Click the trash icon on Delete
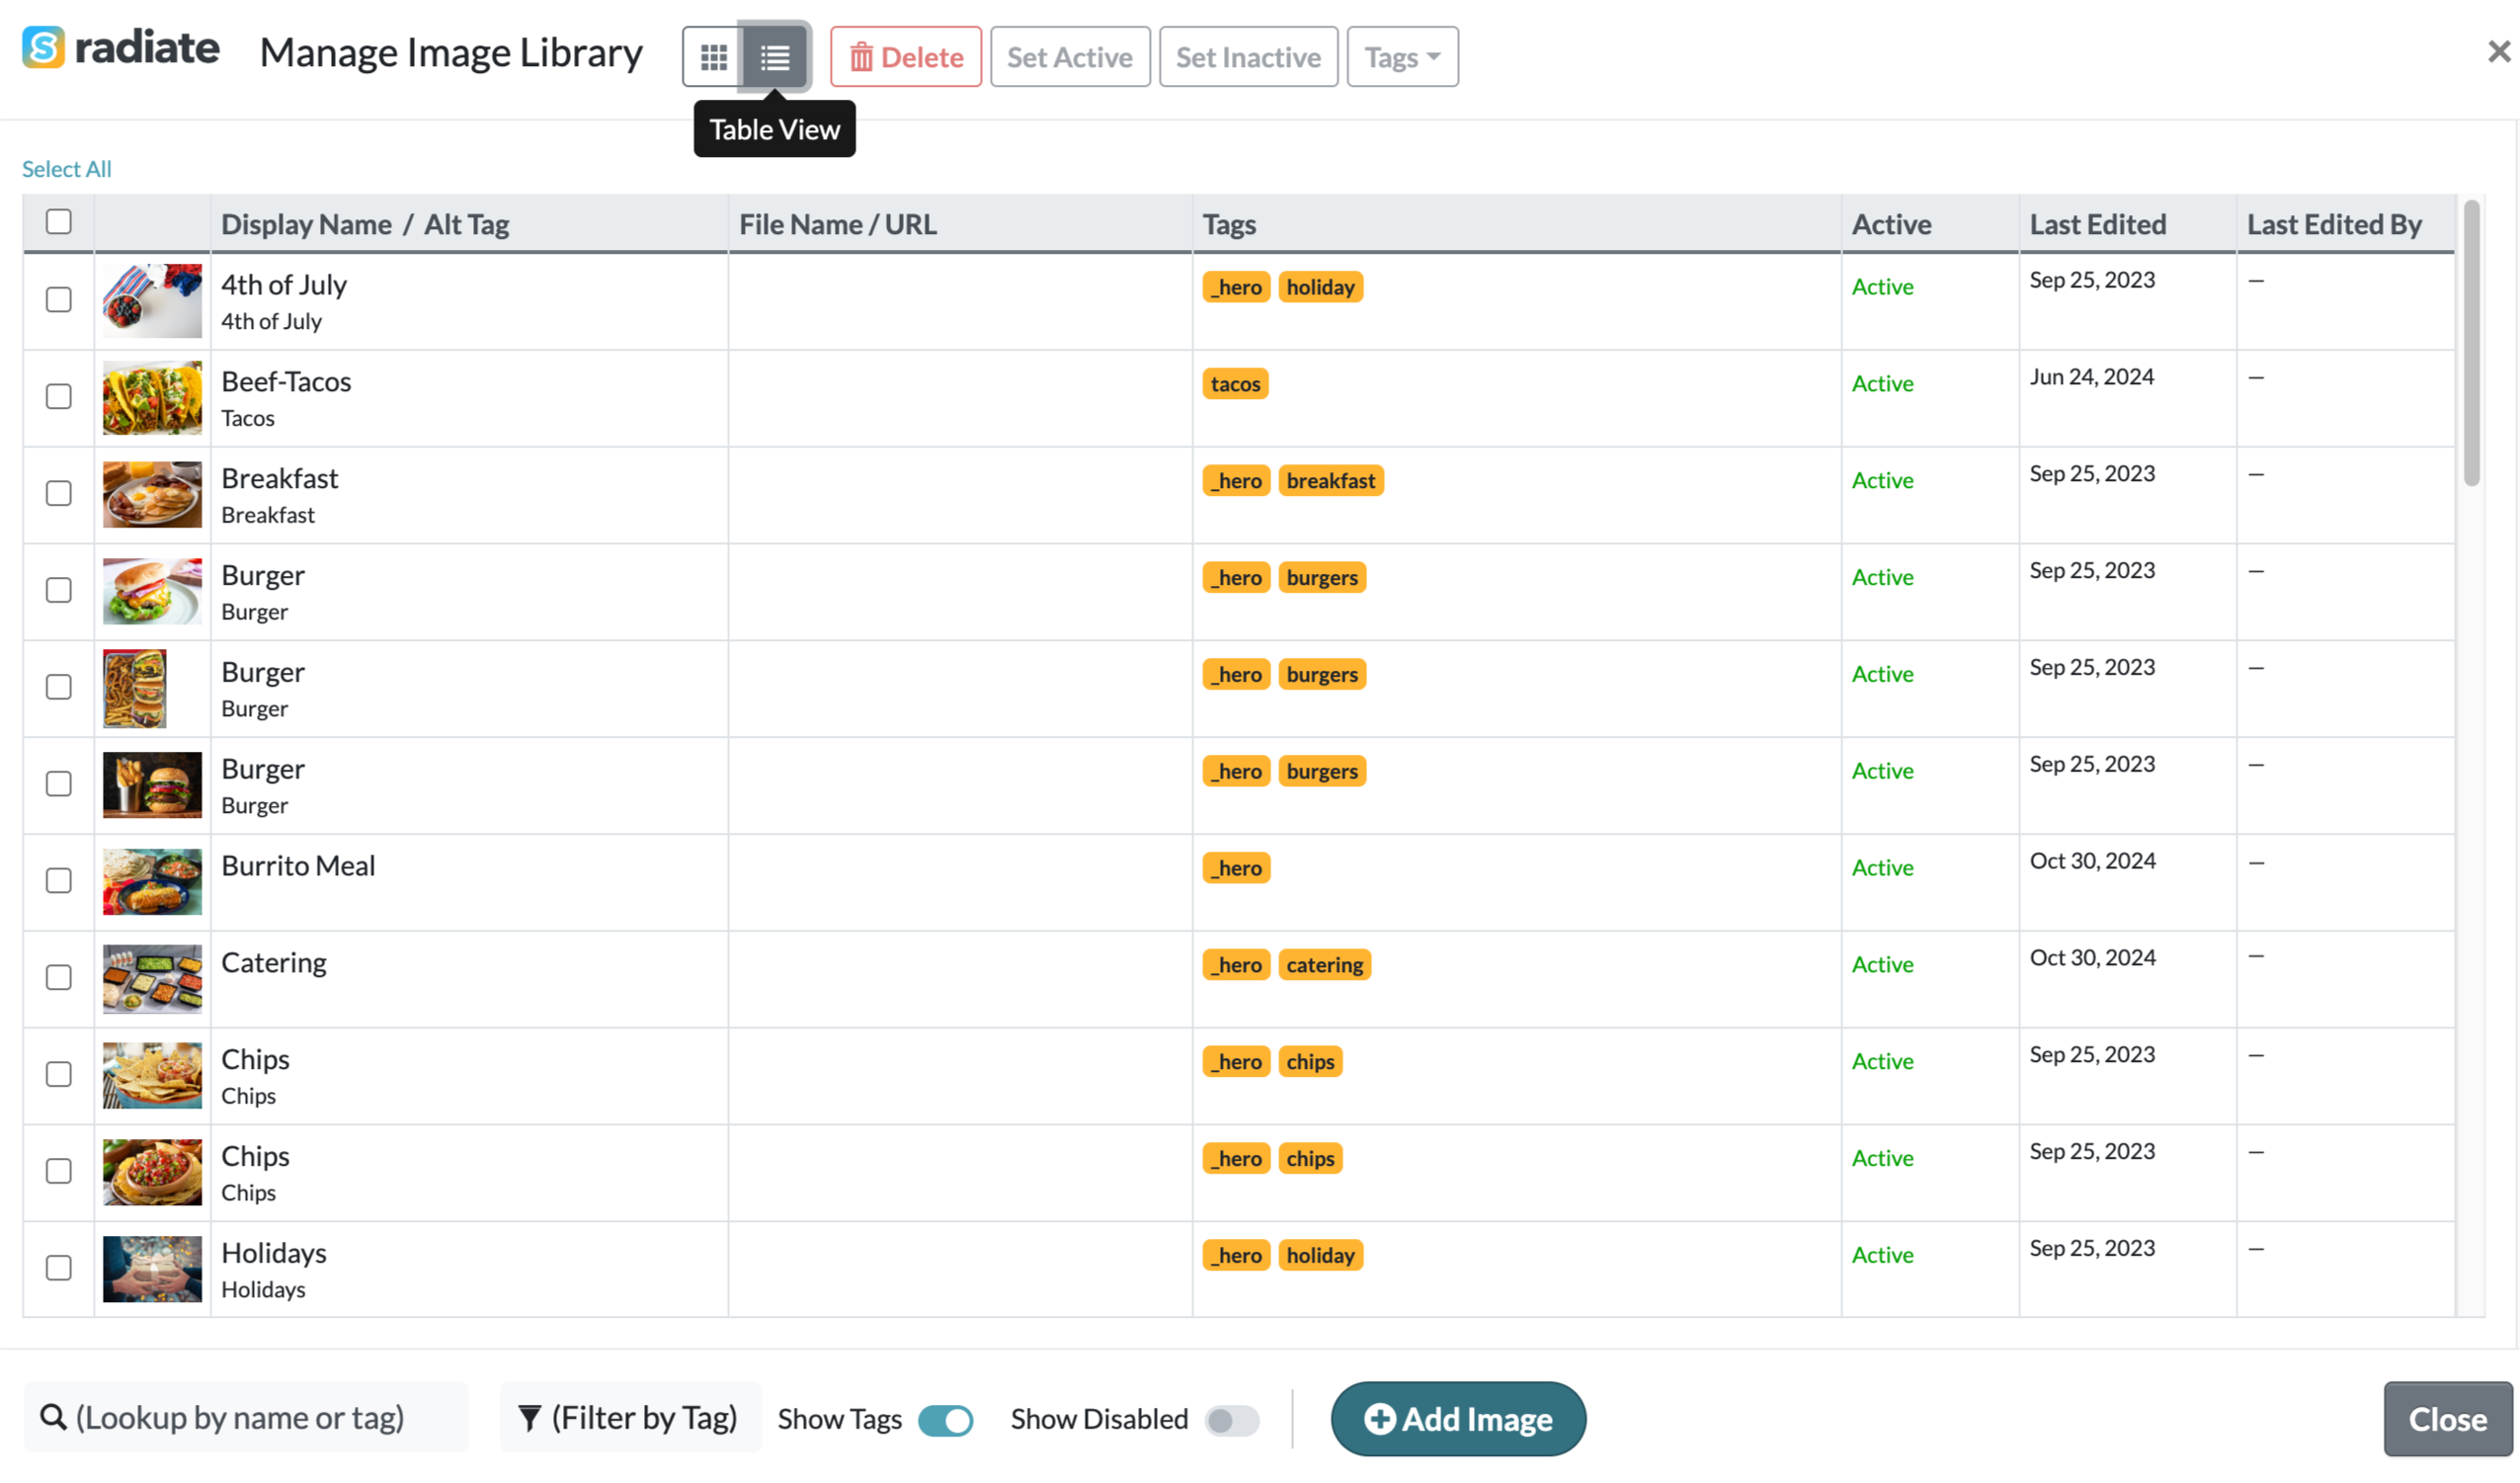 click(861, 57)
